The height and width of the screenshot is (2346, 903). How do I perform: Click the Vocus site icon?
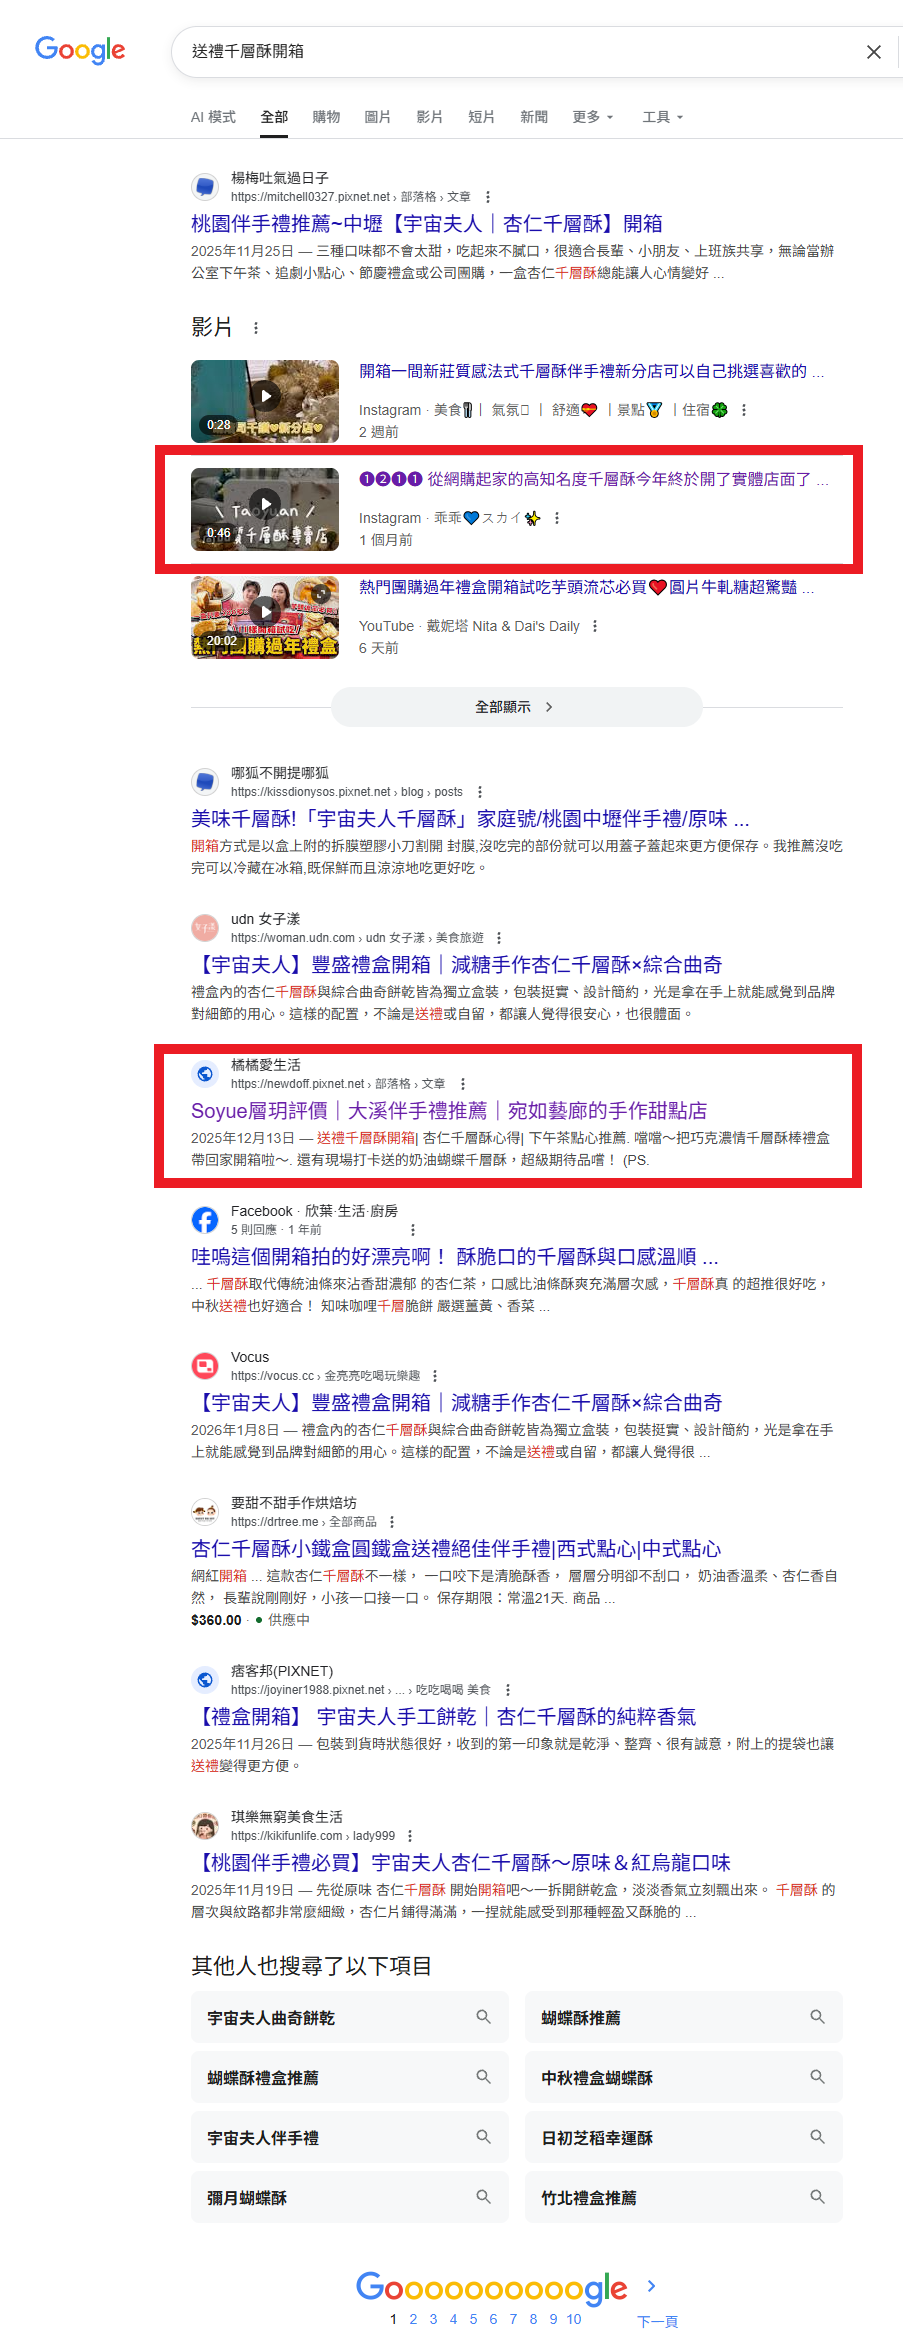point(205,1366)
